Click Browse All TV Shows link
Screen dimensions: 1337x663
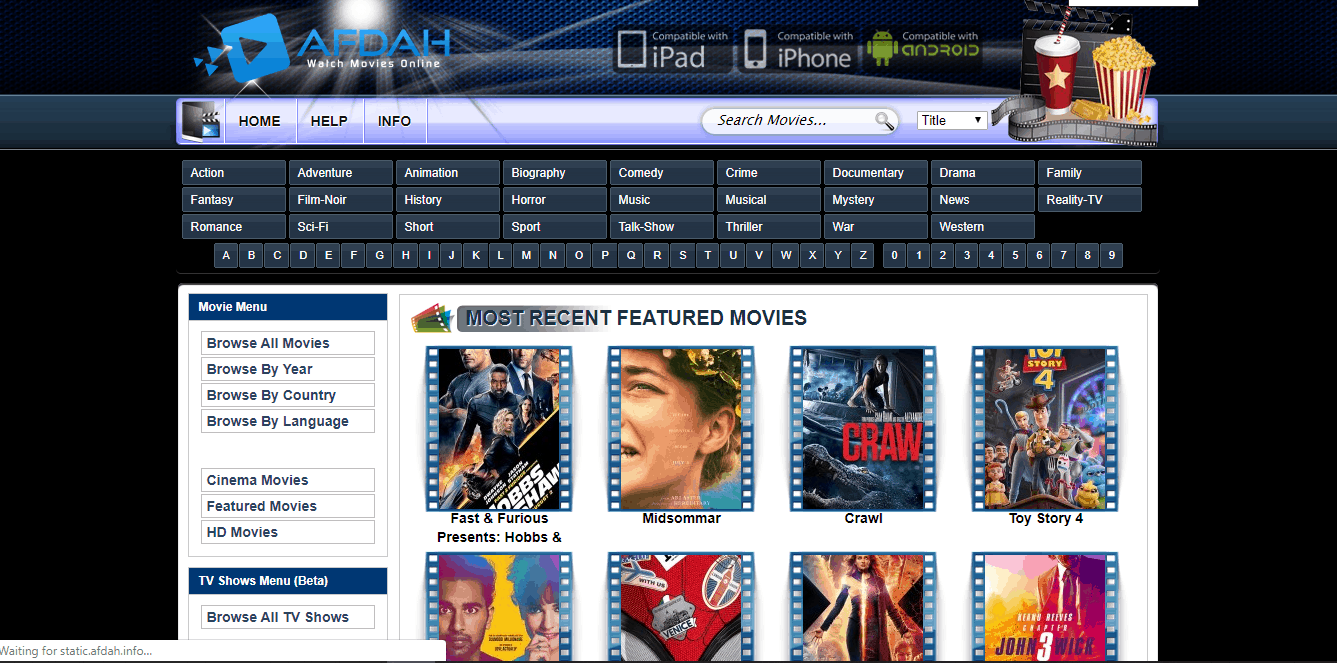[x=288, y=617]
